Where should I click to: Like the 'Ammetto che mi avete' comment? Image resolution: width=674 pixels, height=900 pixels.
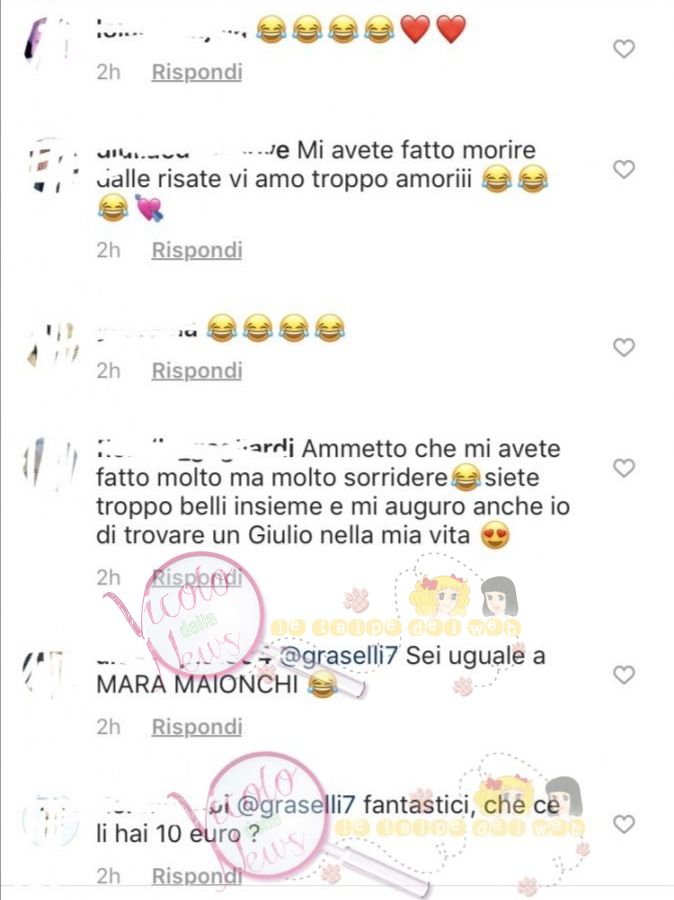[x=624, y=468]
